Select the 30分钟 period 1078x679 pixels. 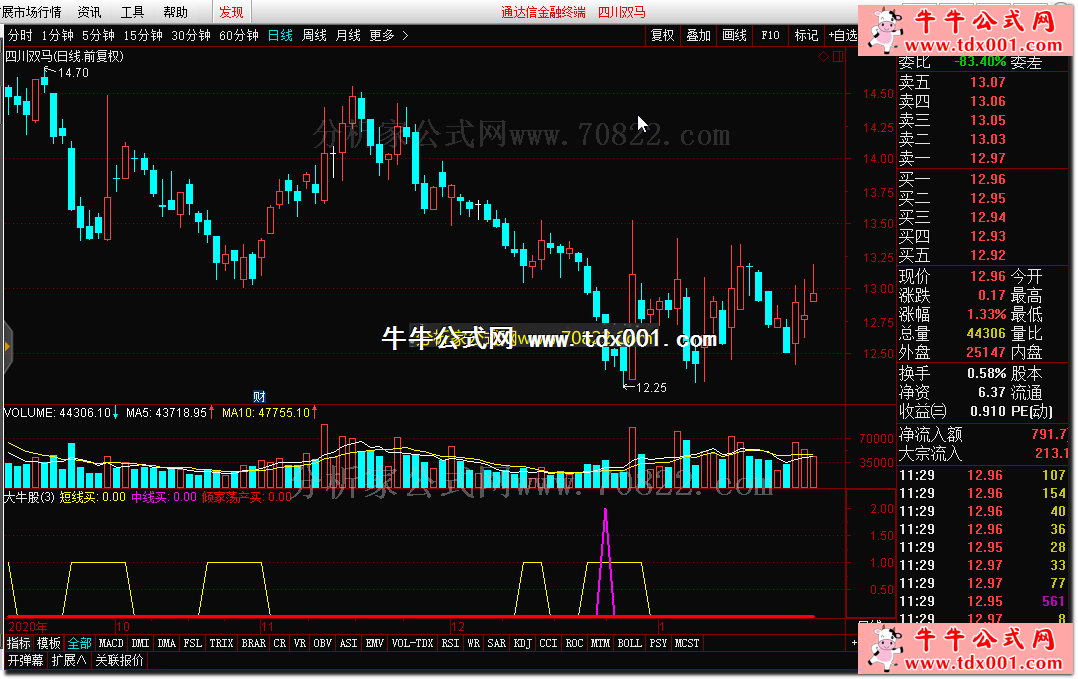(x=190, y=35)
